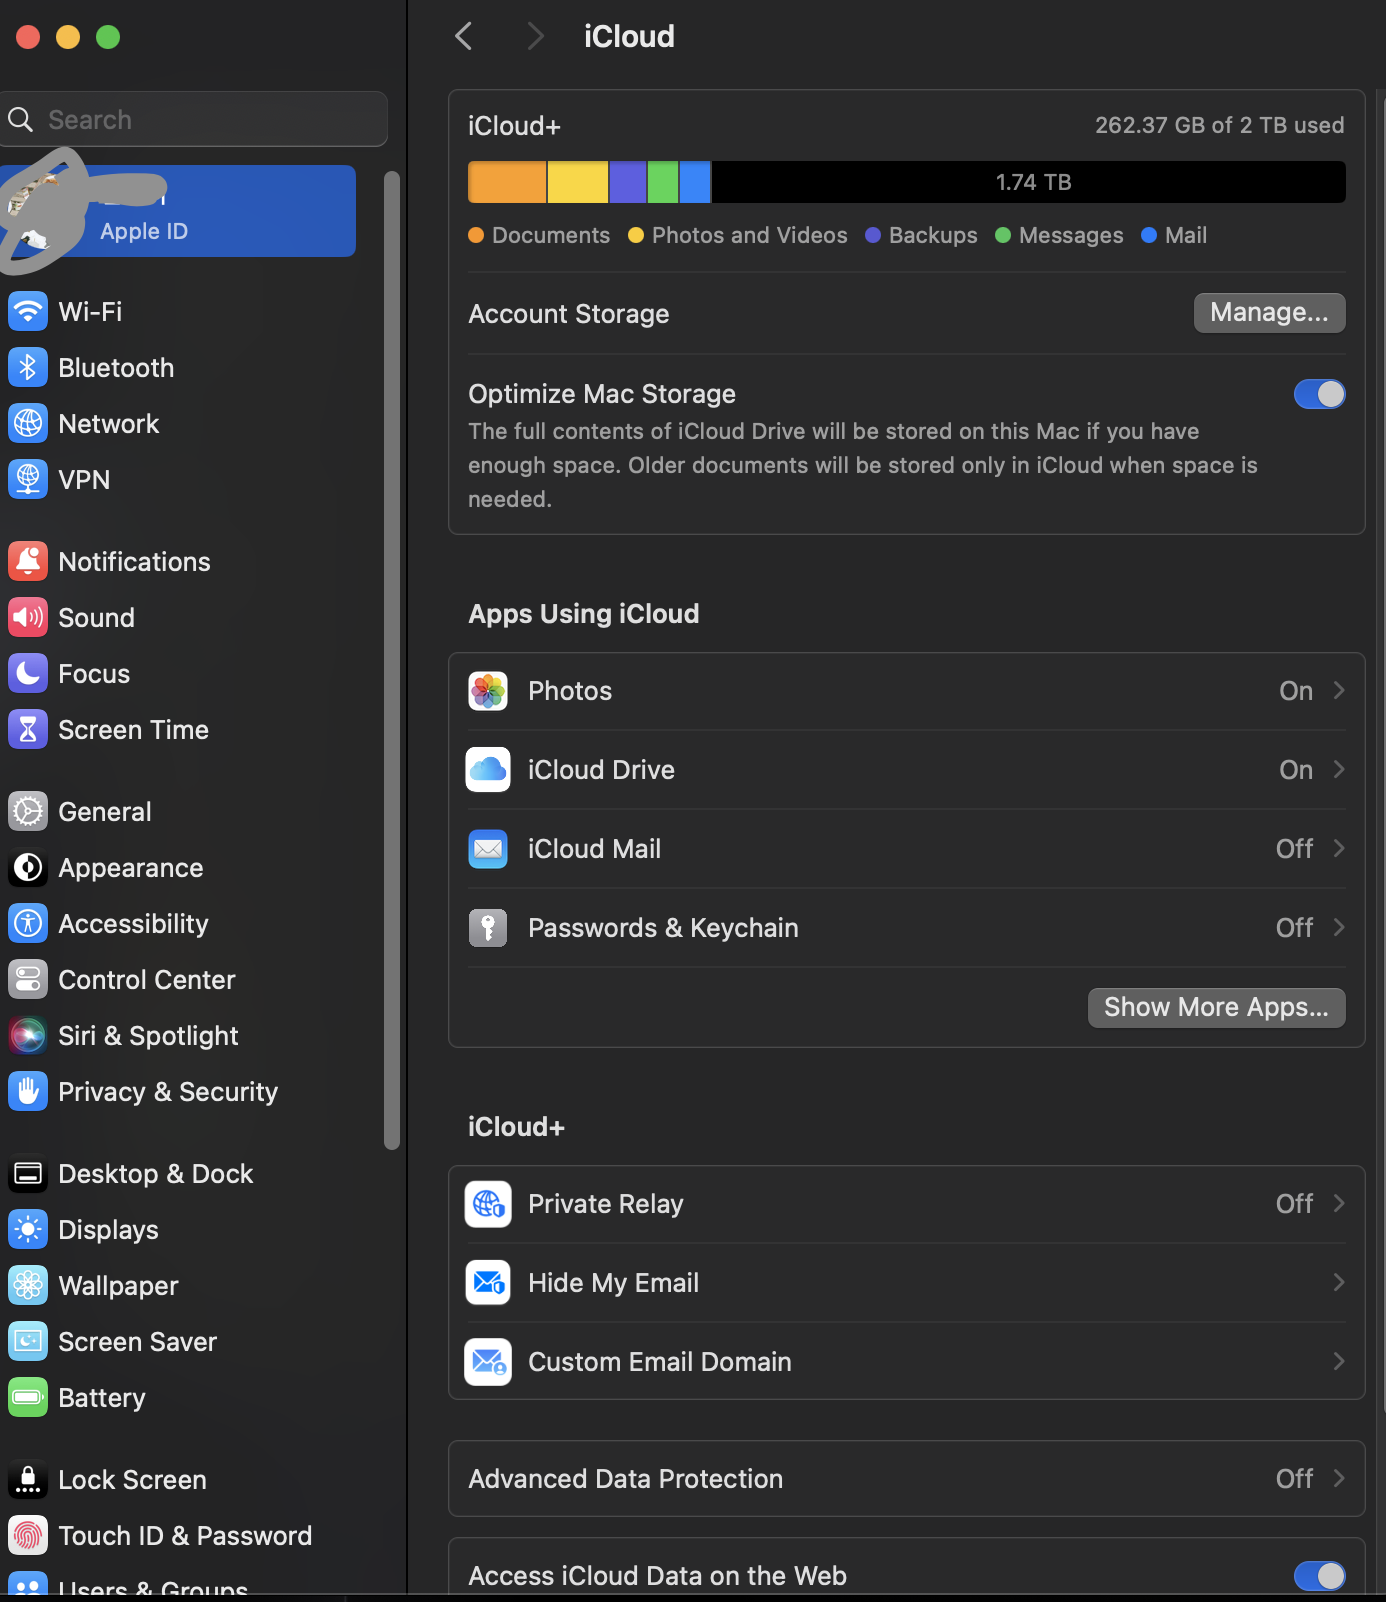The height and width of the screenshot is (1602, 1386).
Task: Click the Touch ID fingerprint icon
Action: (28, 1535)
